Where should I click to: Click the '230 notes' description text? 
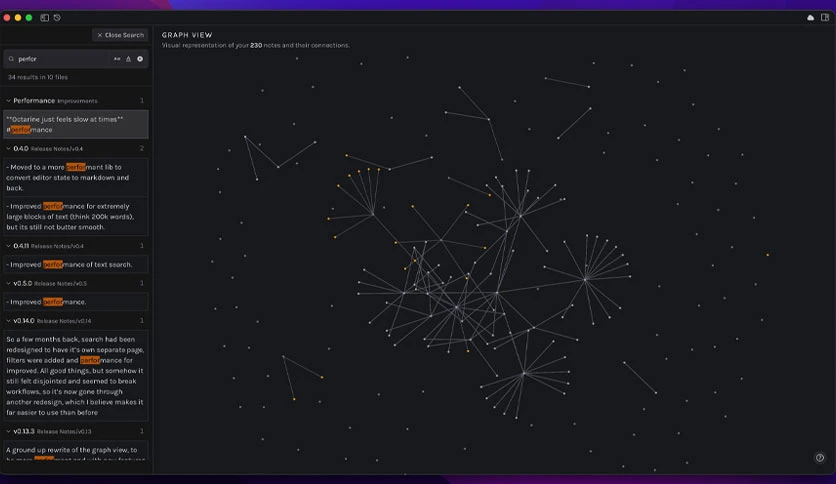tap(256, 45)
